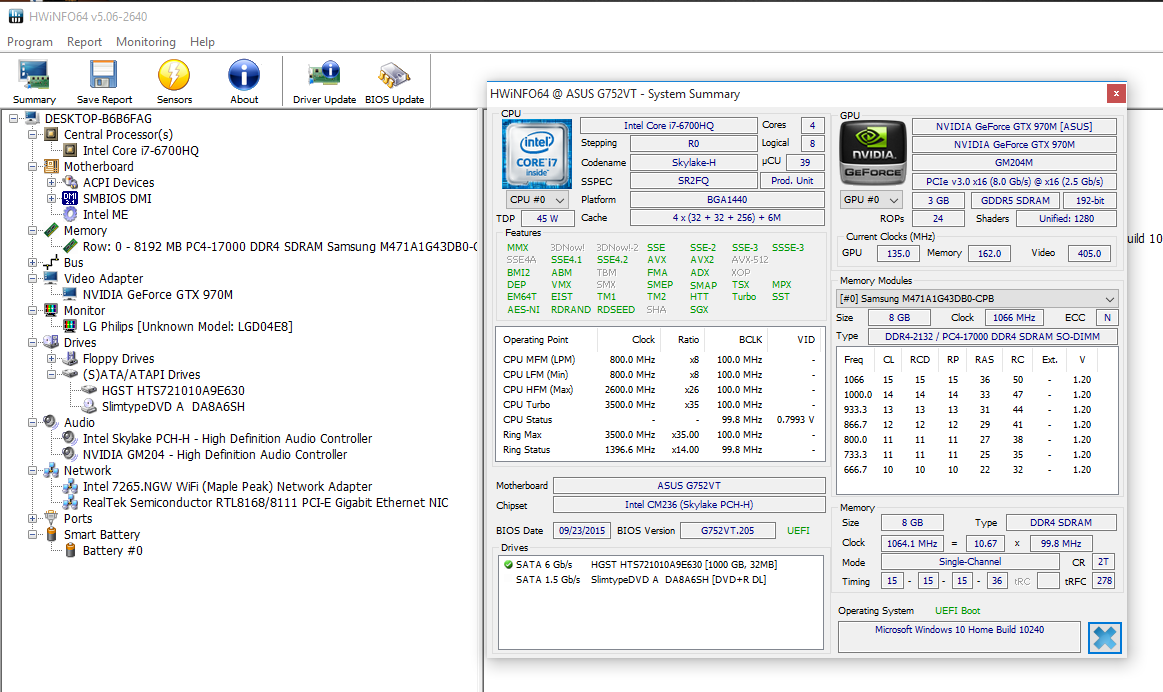Click the blue X close icon at bottom of summary

pos(1104,638)
